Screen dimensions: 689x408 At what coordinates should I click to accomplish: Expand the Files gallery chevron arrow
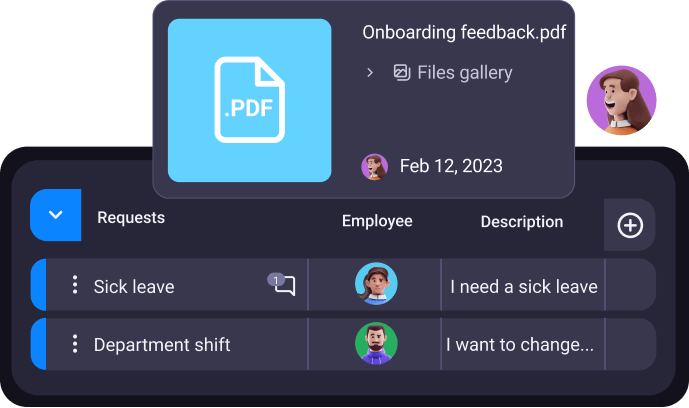pos(370,72)
